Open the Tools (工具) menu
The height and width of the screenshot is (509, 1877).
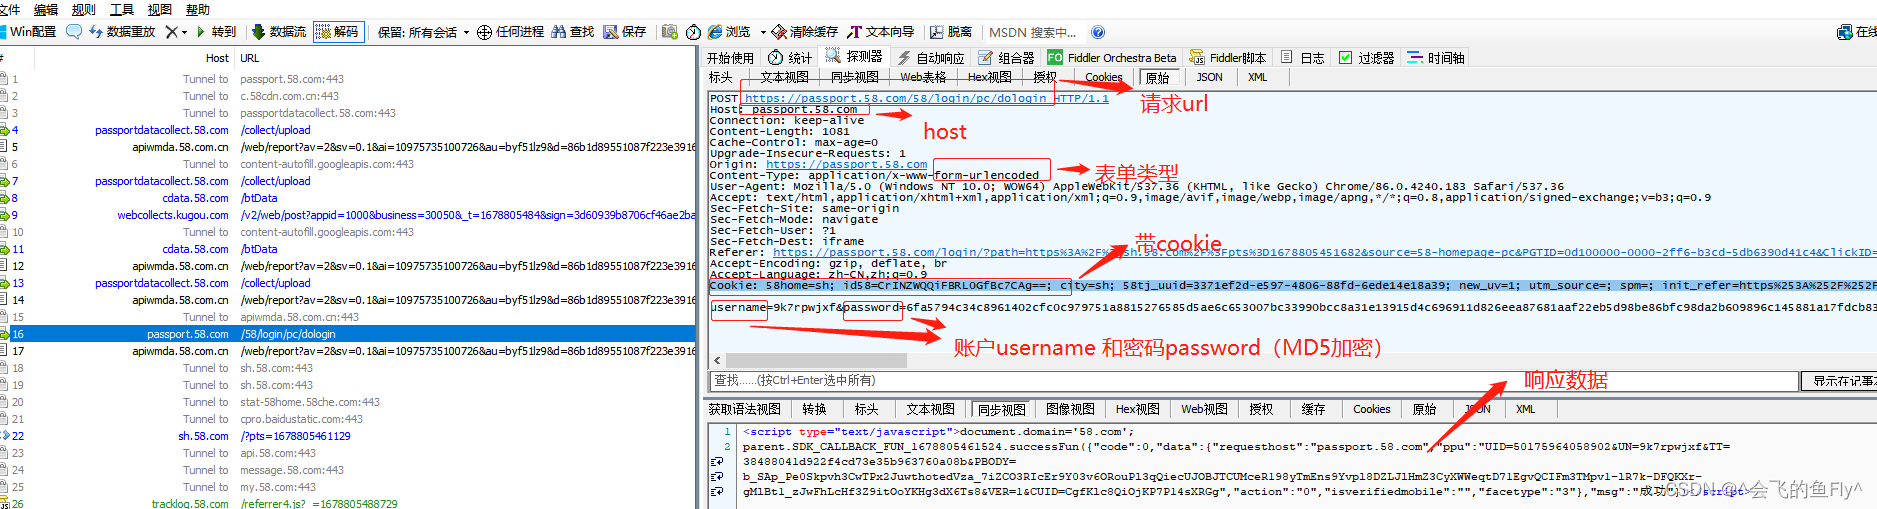pyautogui.click(x=122, y=9)
